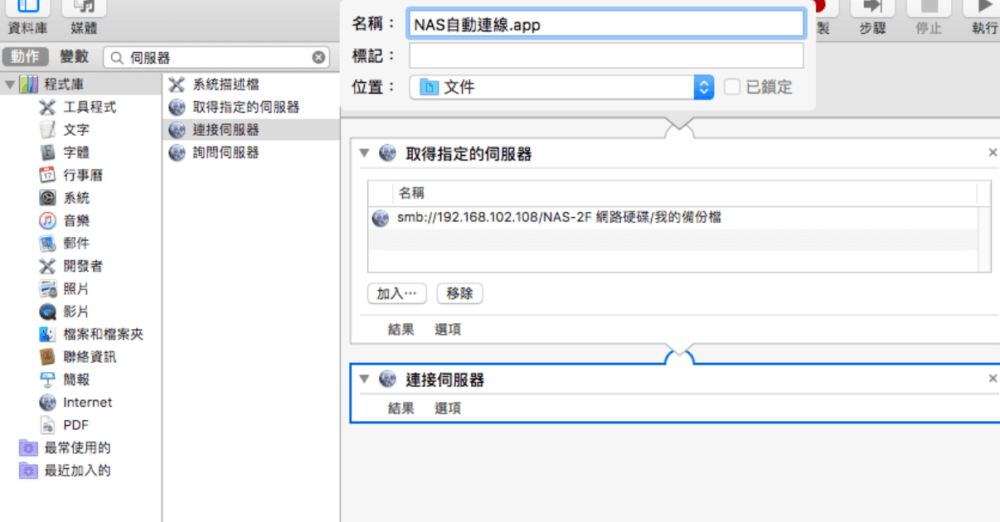Collapse the 連接伺服器 action panel
This screenshot has height=522, width=1000.
[364, 379]
